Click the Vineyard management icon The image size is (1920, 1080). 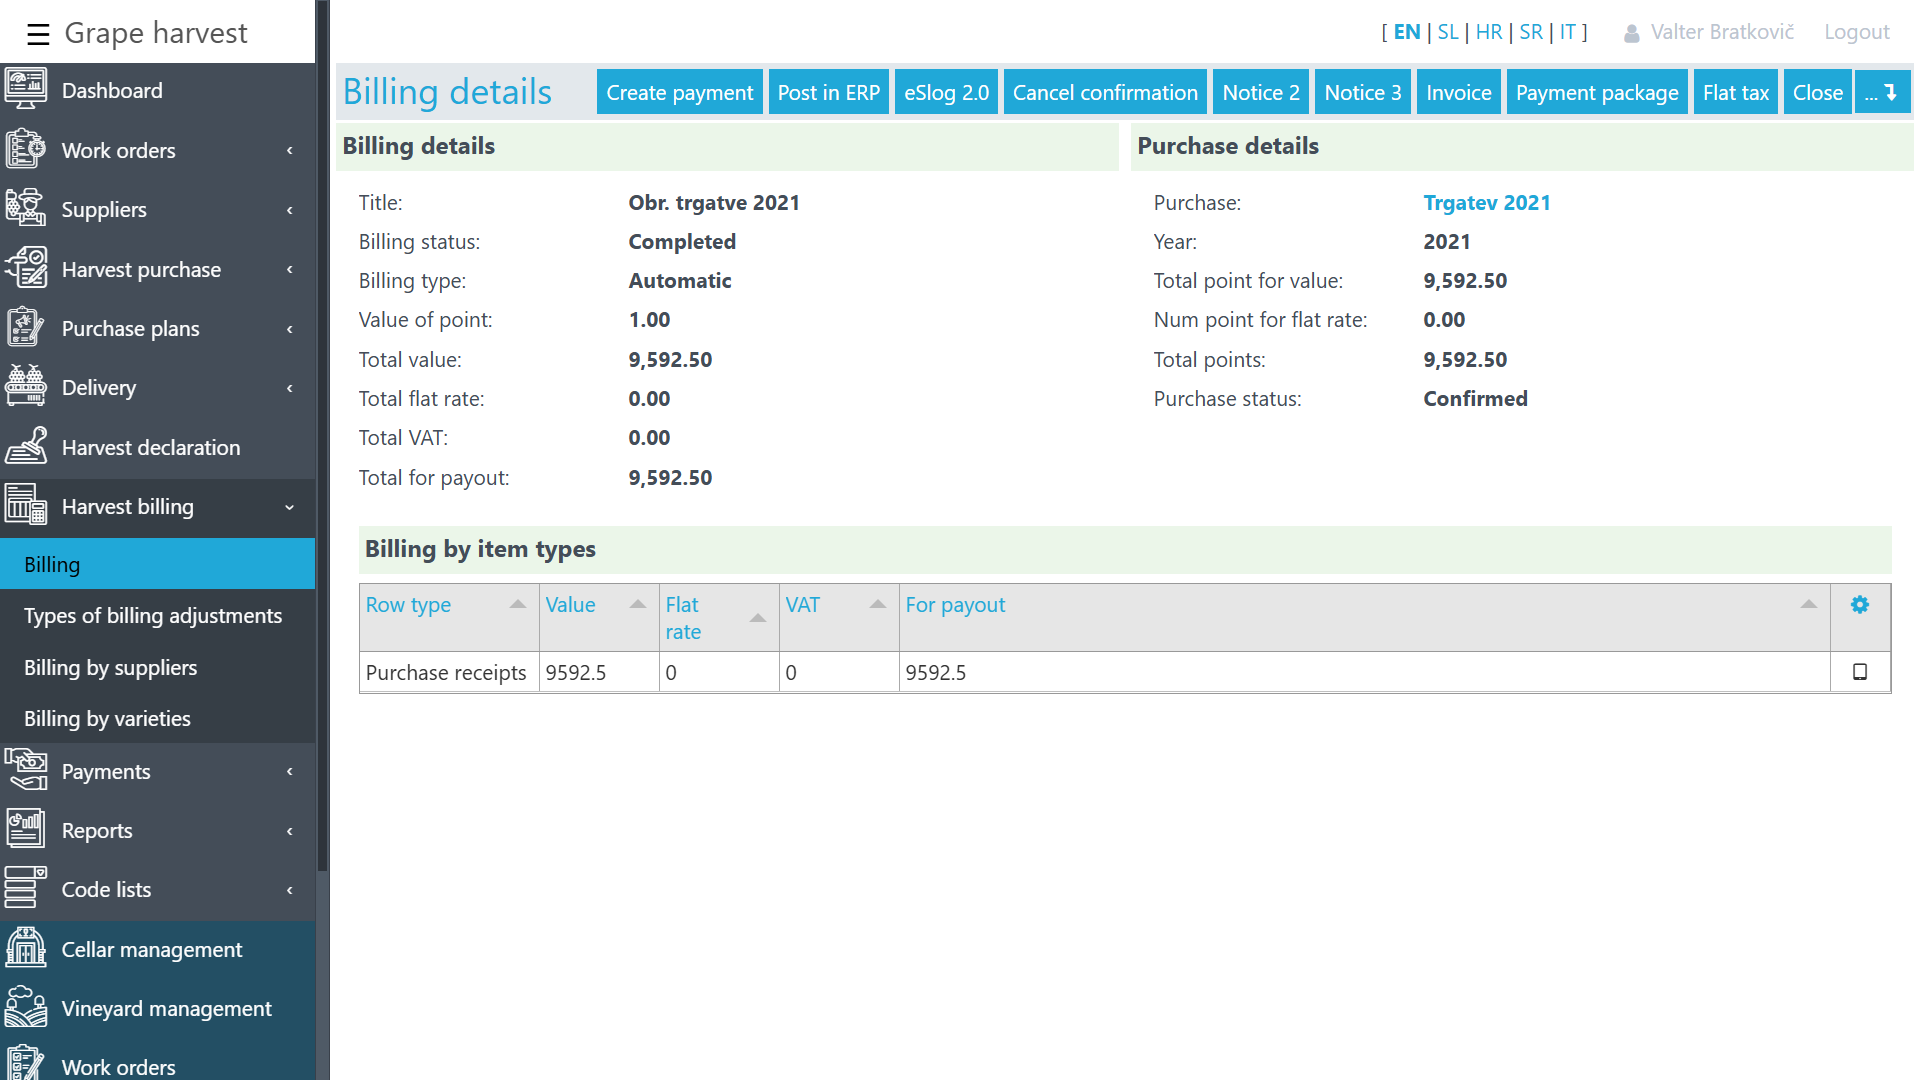pyautogui.click(x=25, y=1008)
